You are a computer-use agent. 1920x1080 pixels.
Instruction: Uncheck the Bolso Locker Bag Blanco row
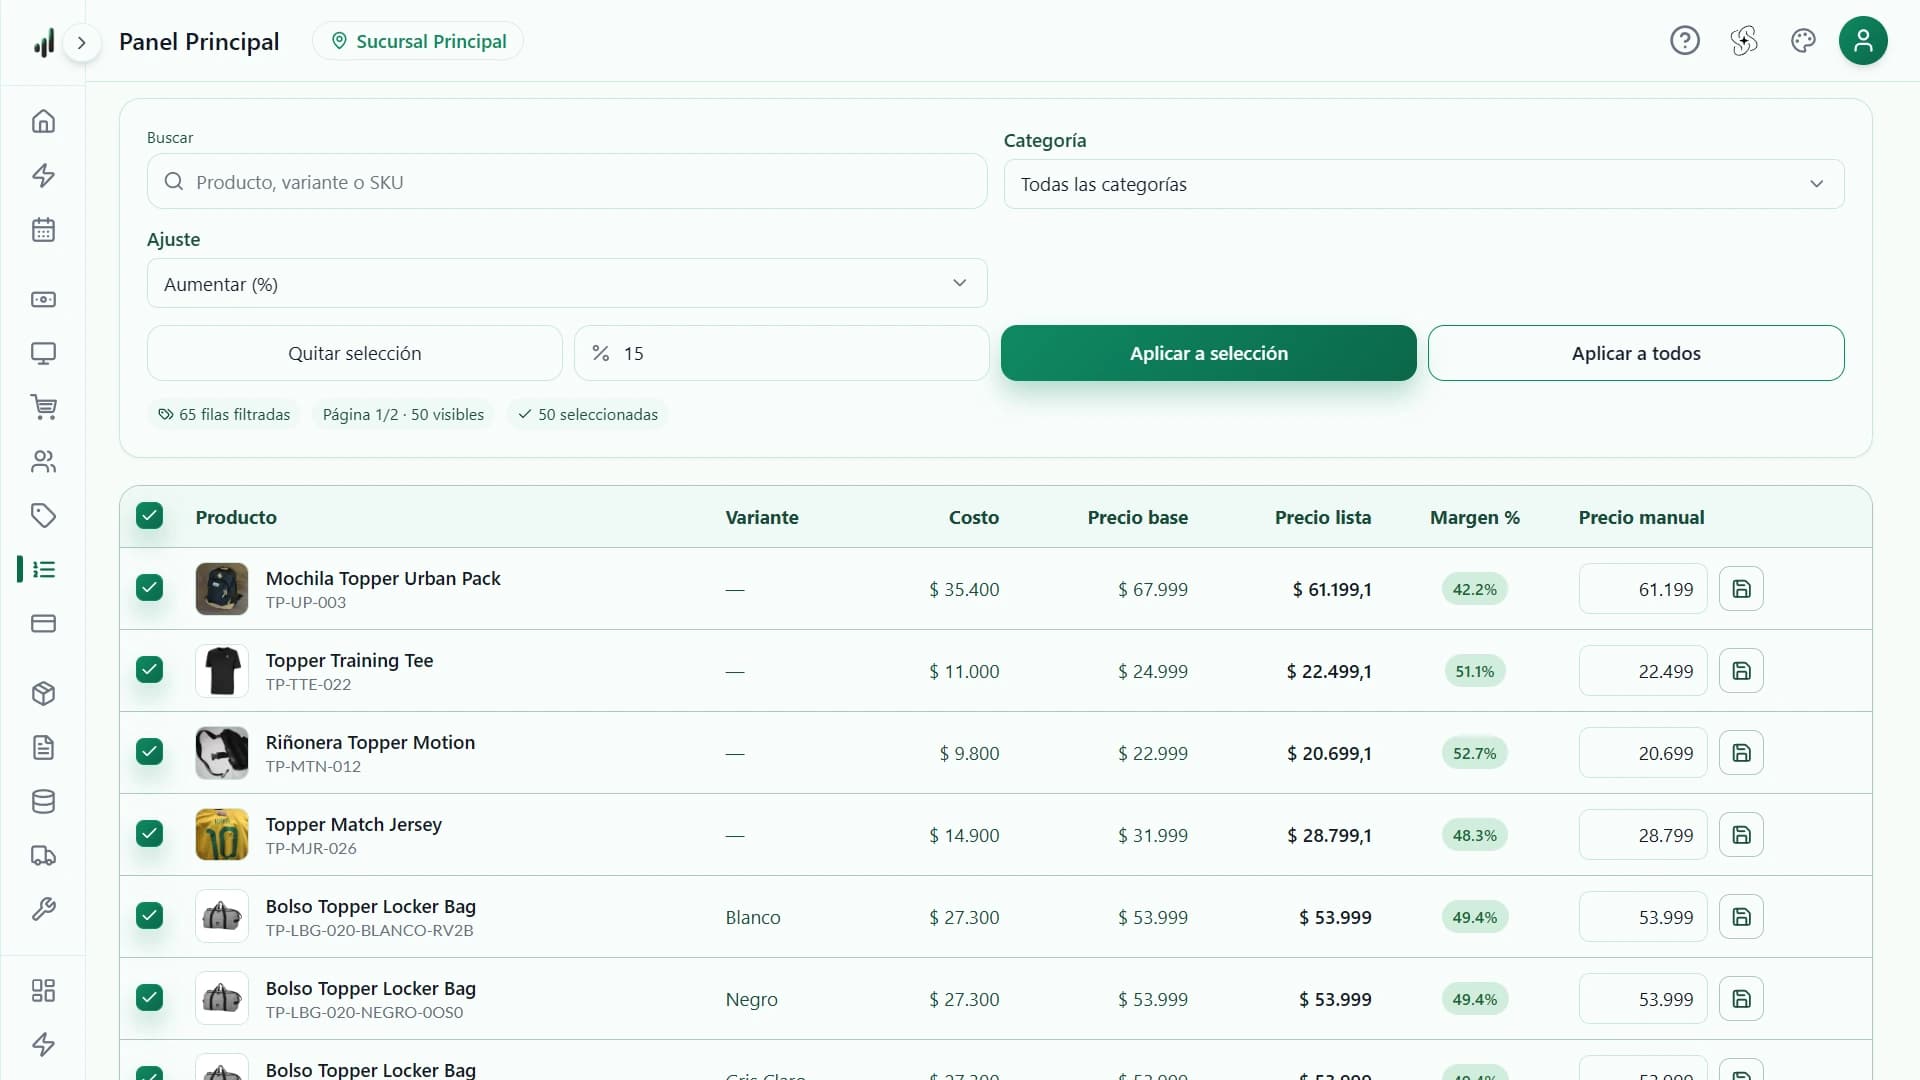150,916
